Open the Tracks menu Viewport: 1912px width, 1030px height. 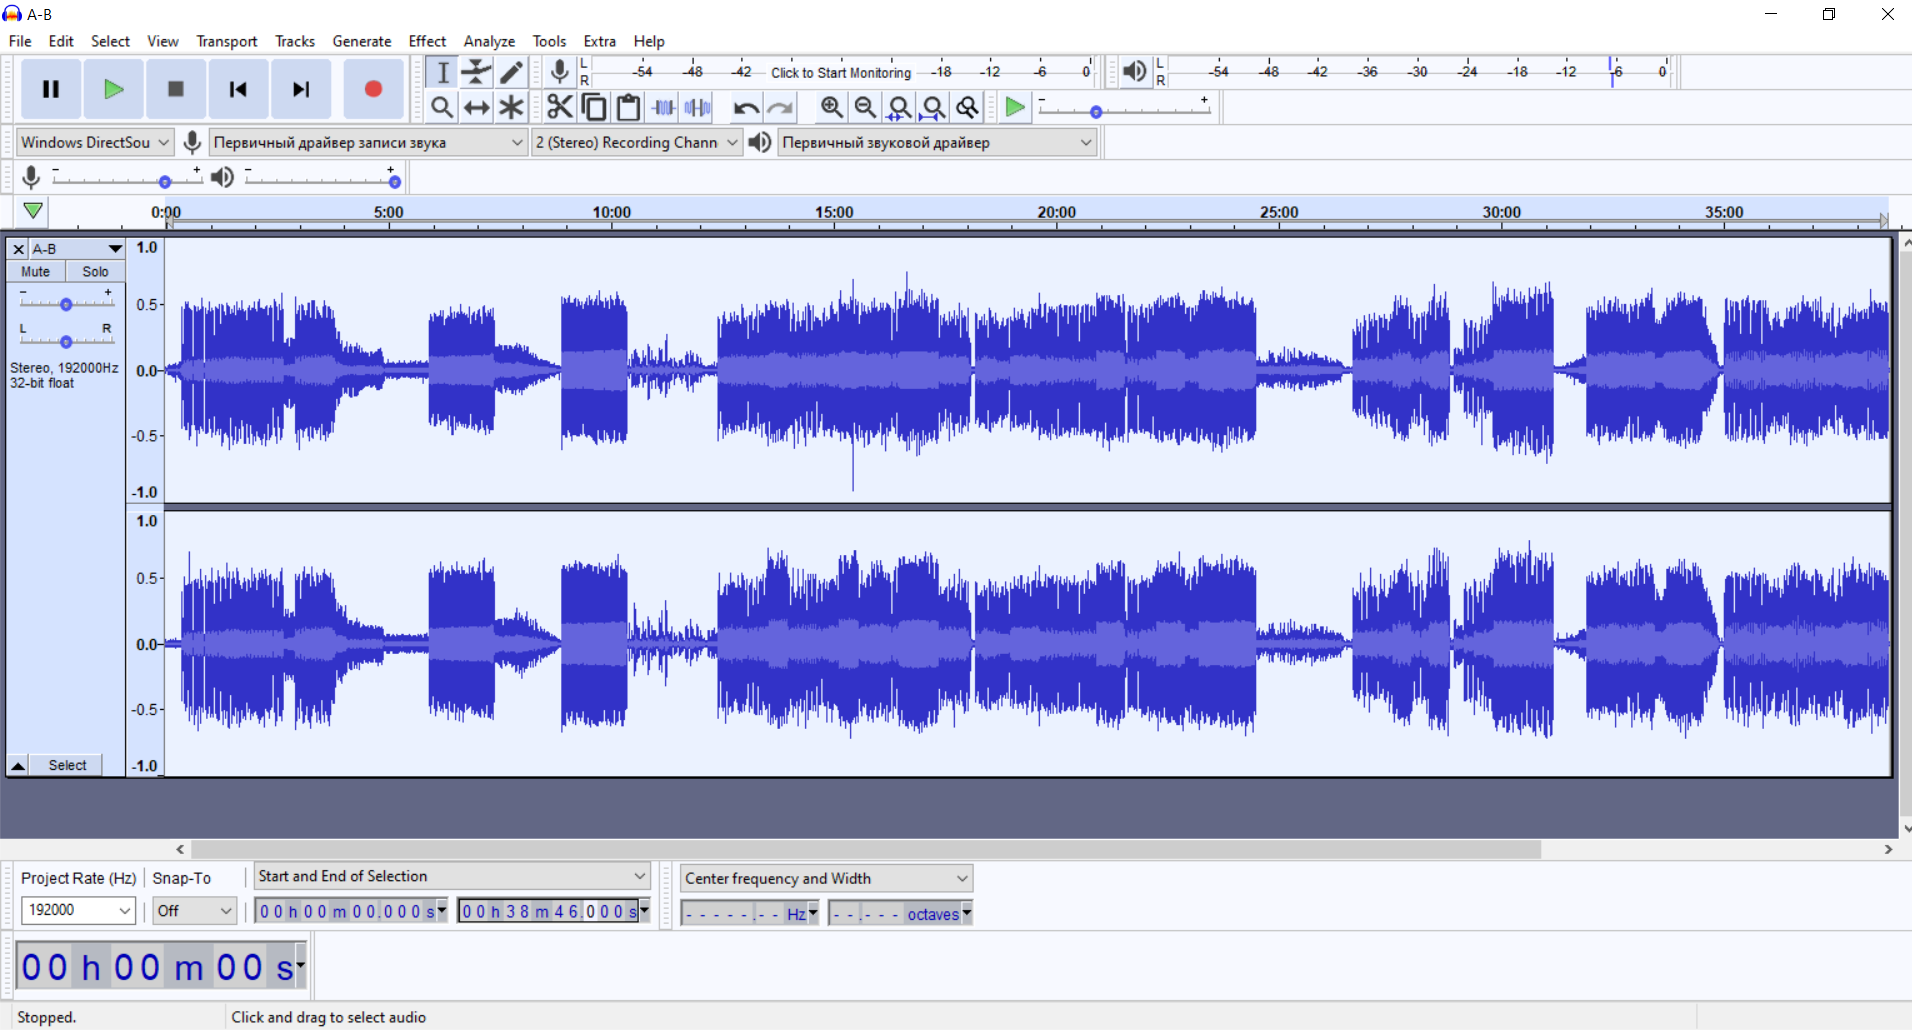pos(295,41)
